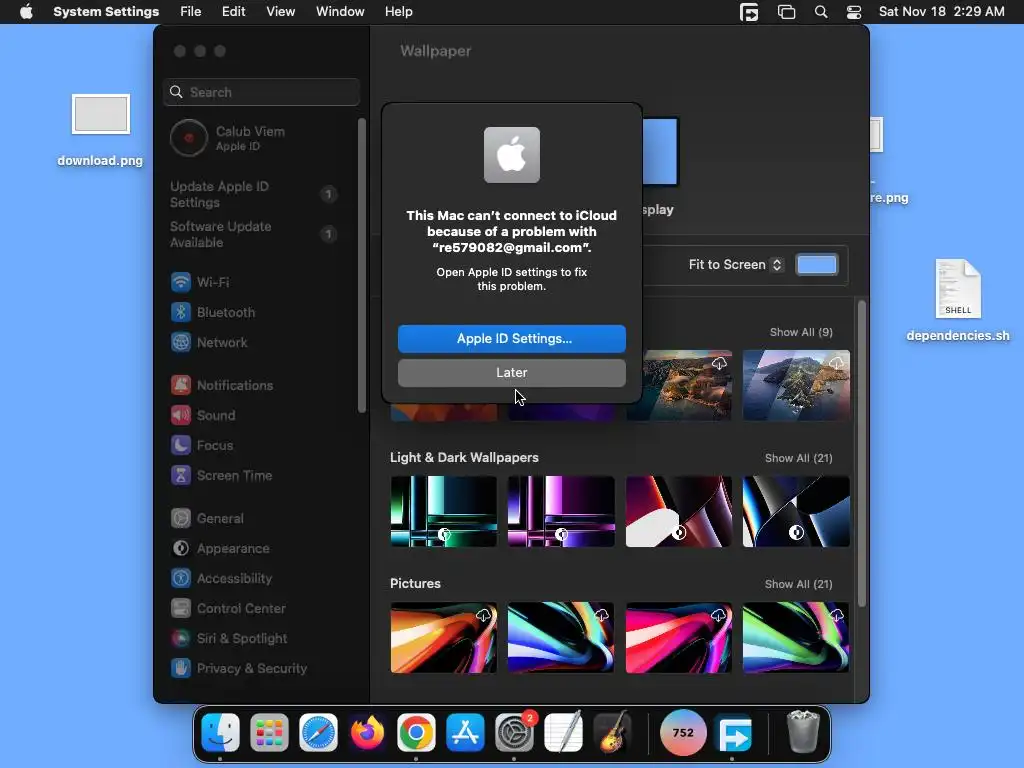
Task: Select the Catalina day-night split wallpaper thumbnail
Action: tap(796, 385)
